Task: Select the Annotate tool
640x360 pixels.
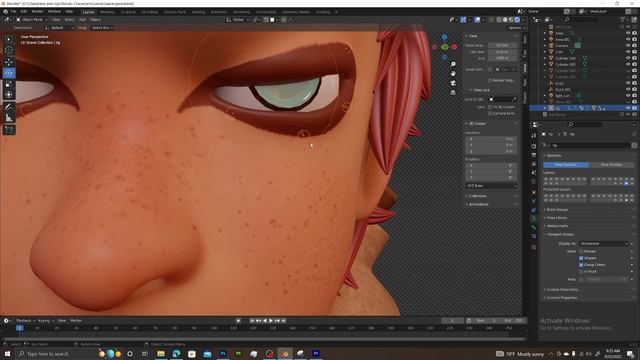Action: (9, 107)
